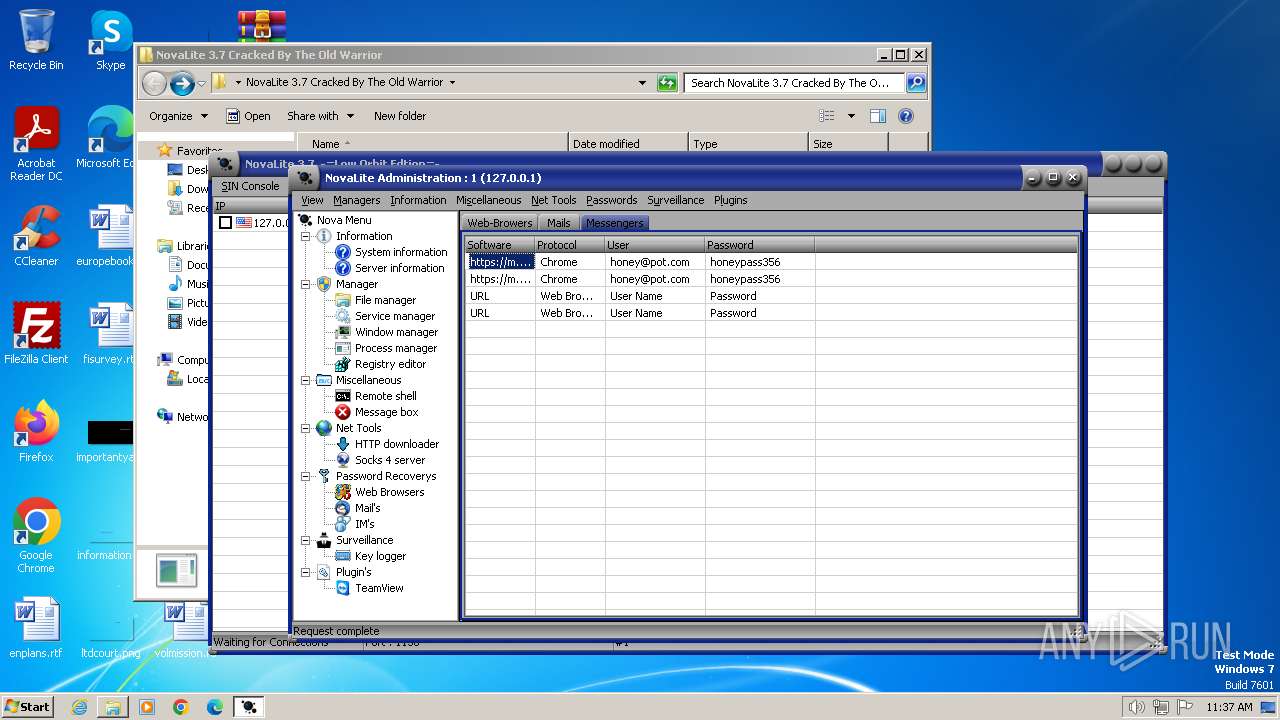Open the Managers menu

(x=356, y=200)
